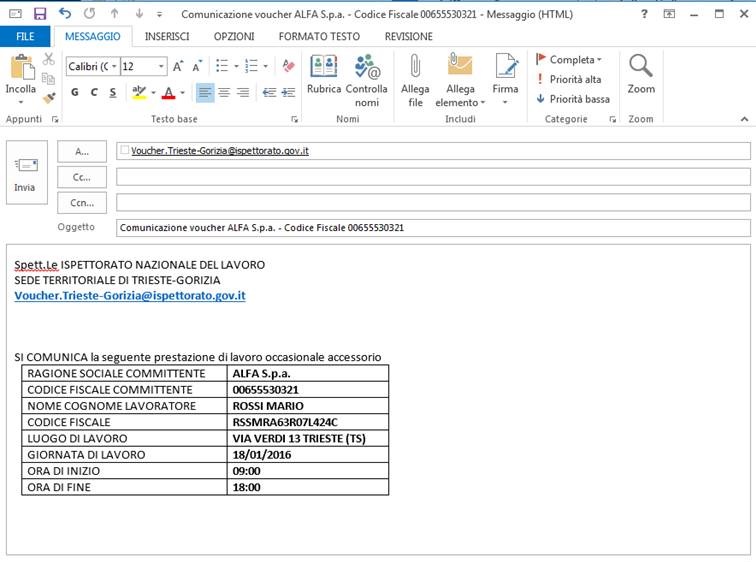
Task: Toggle underline (S) formatting
Action: tap(113, 92)
